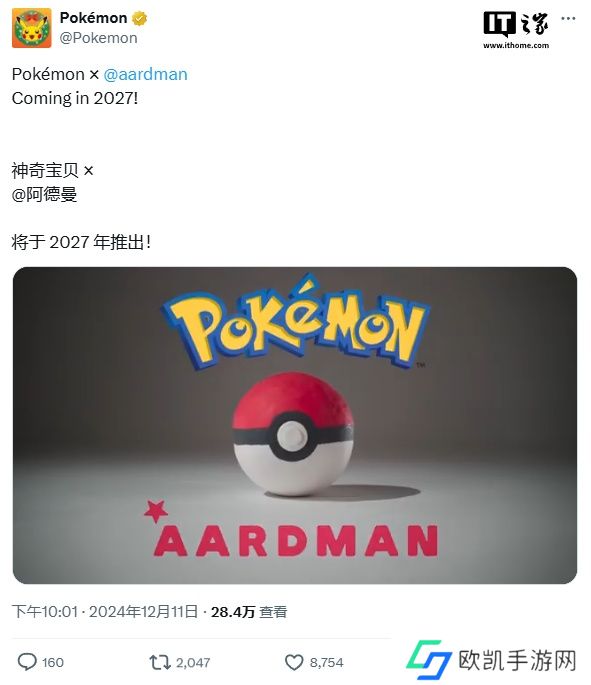
Task: Open the Pokémon Aardman announcement image
Action: pyautogui.click(x=295, y=425)
